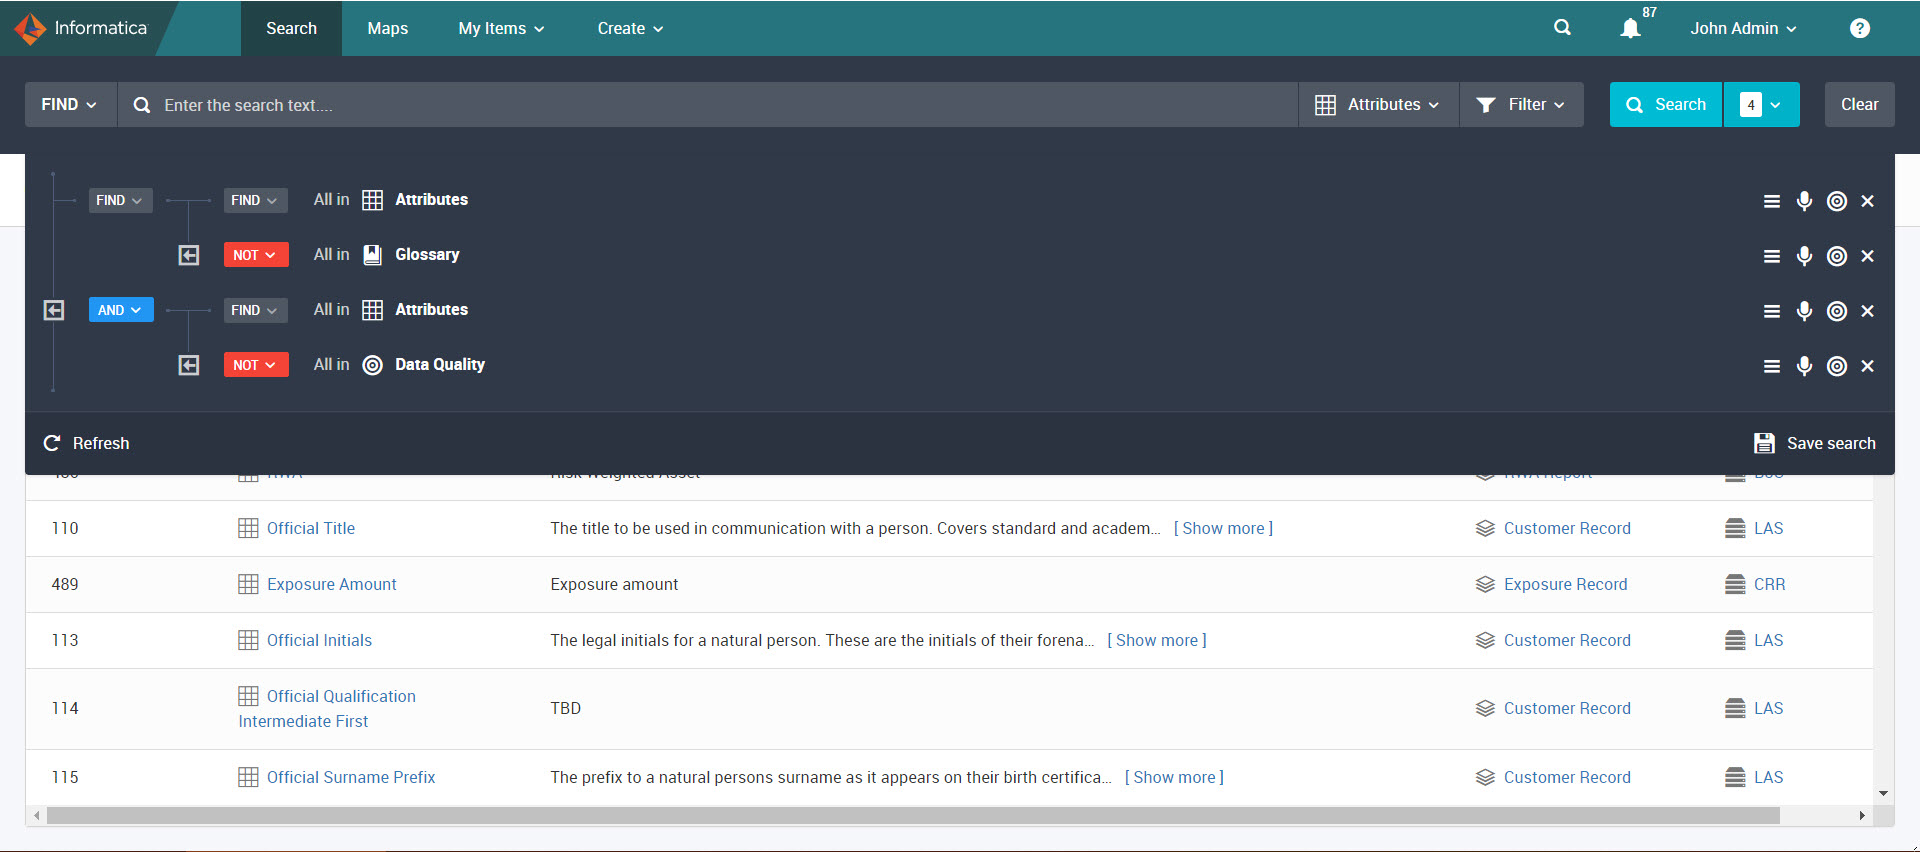This screenshot has width=1920, height=852.
Task: Click the menu lines icon in second Attributes row
Action: pyautogui.click(x=1772, y=311)
